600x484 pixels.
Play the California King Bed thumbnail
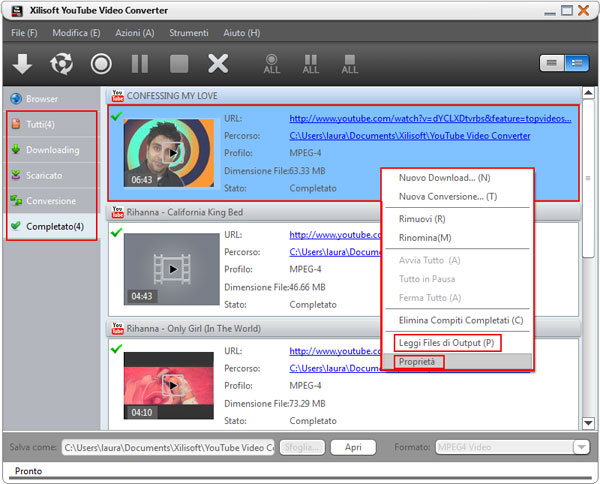pyautogui.click(x=173, y=269)
